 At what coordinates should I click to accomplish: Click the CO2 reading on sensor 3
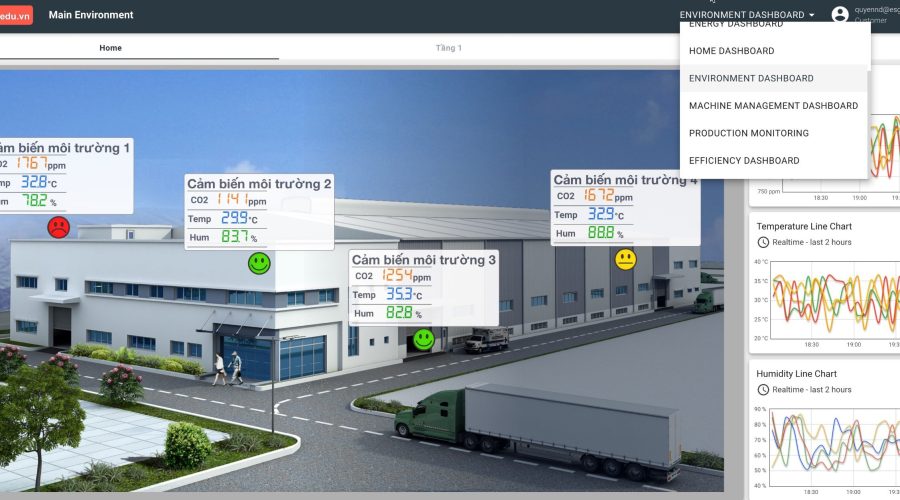[x=405, y=276]
